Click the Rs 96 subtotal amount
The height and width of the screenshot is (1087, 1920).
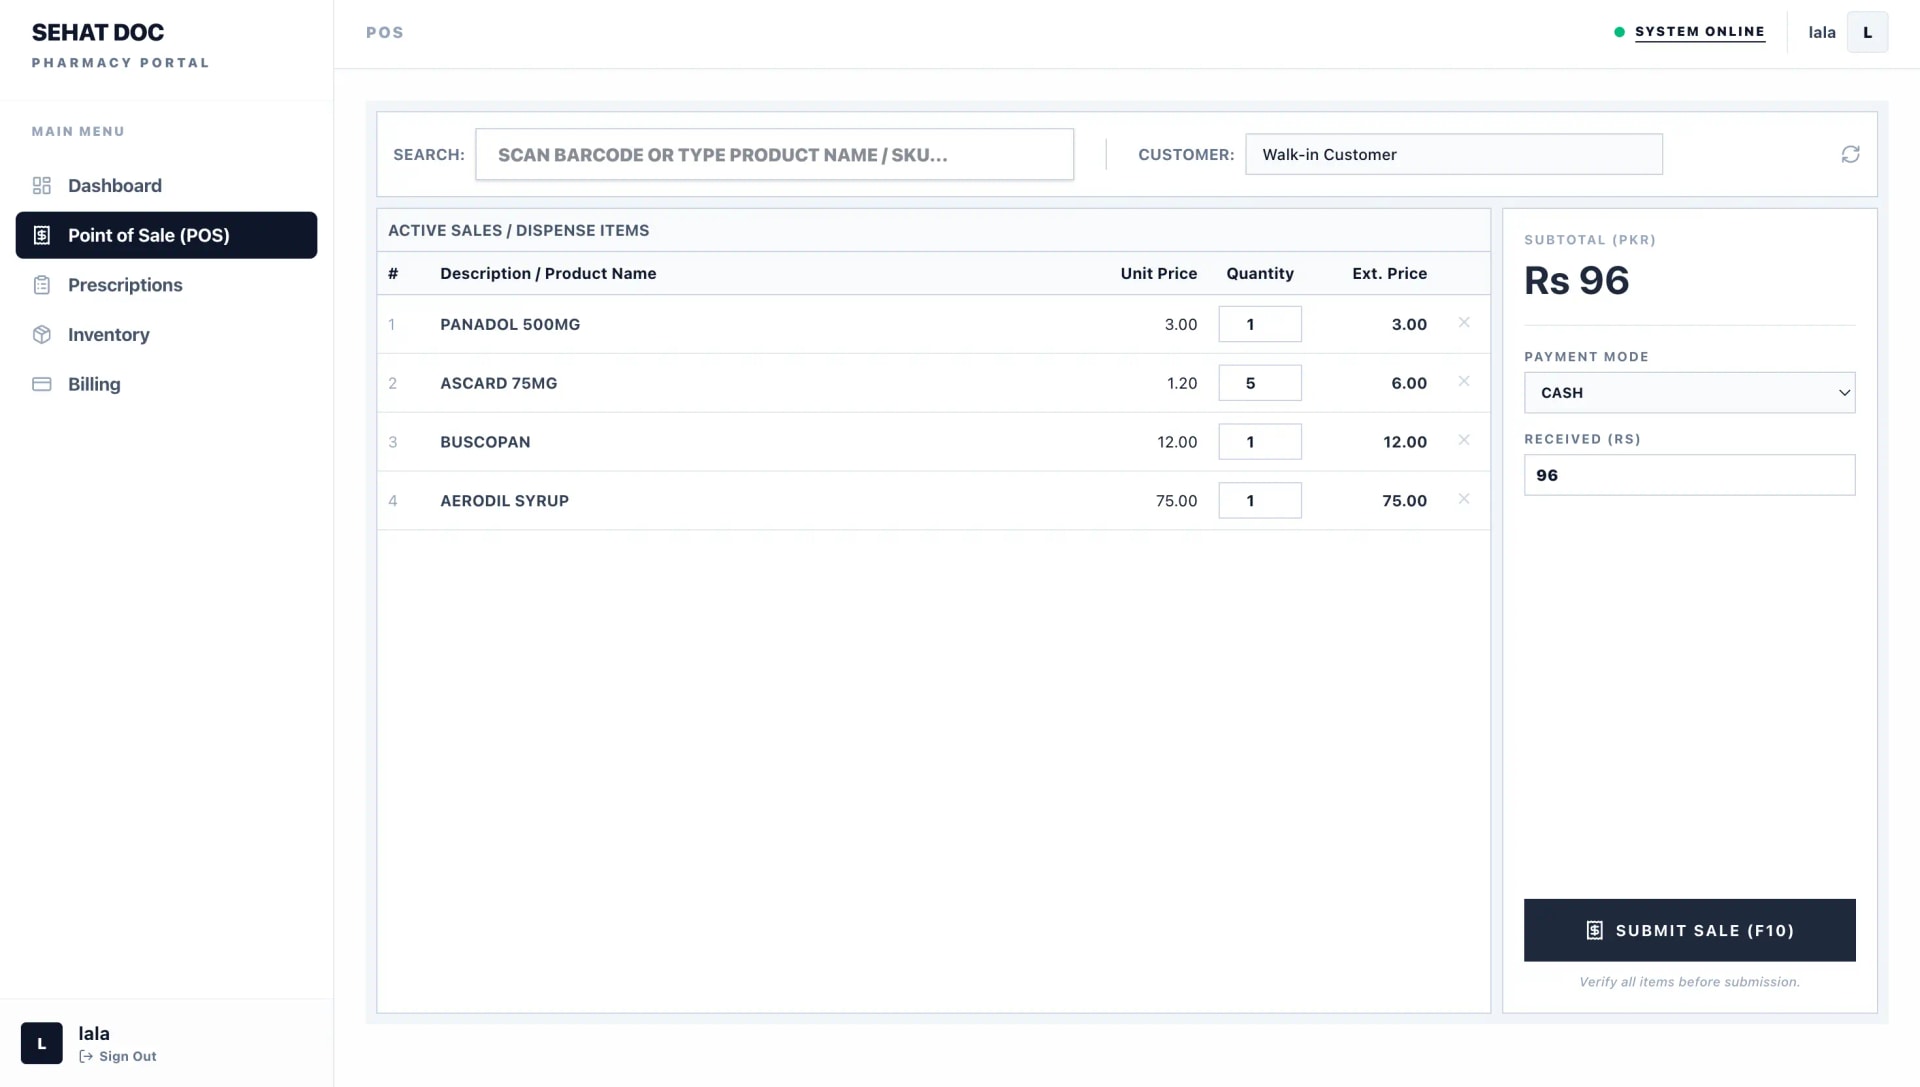(x=1576, y=281)
